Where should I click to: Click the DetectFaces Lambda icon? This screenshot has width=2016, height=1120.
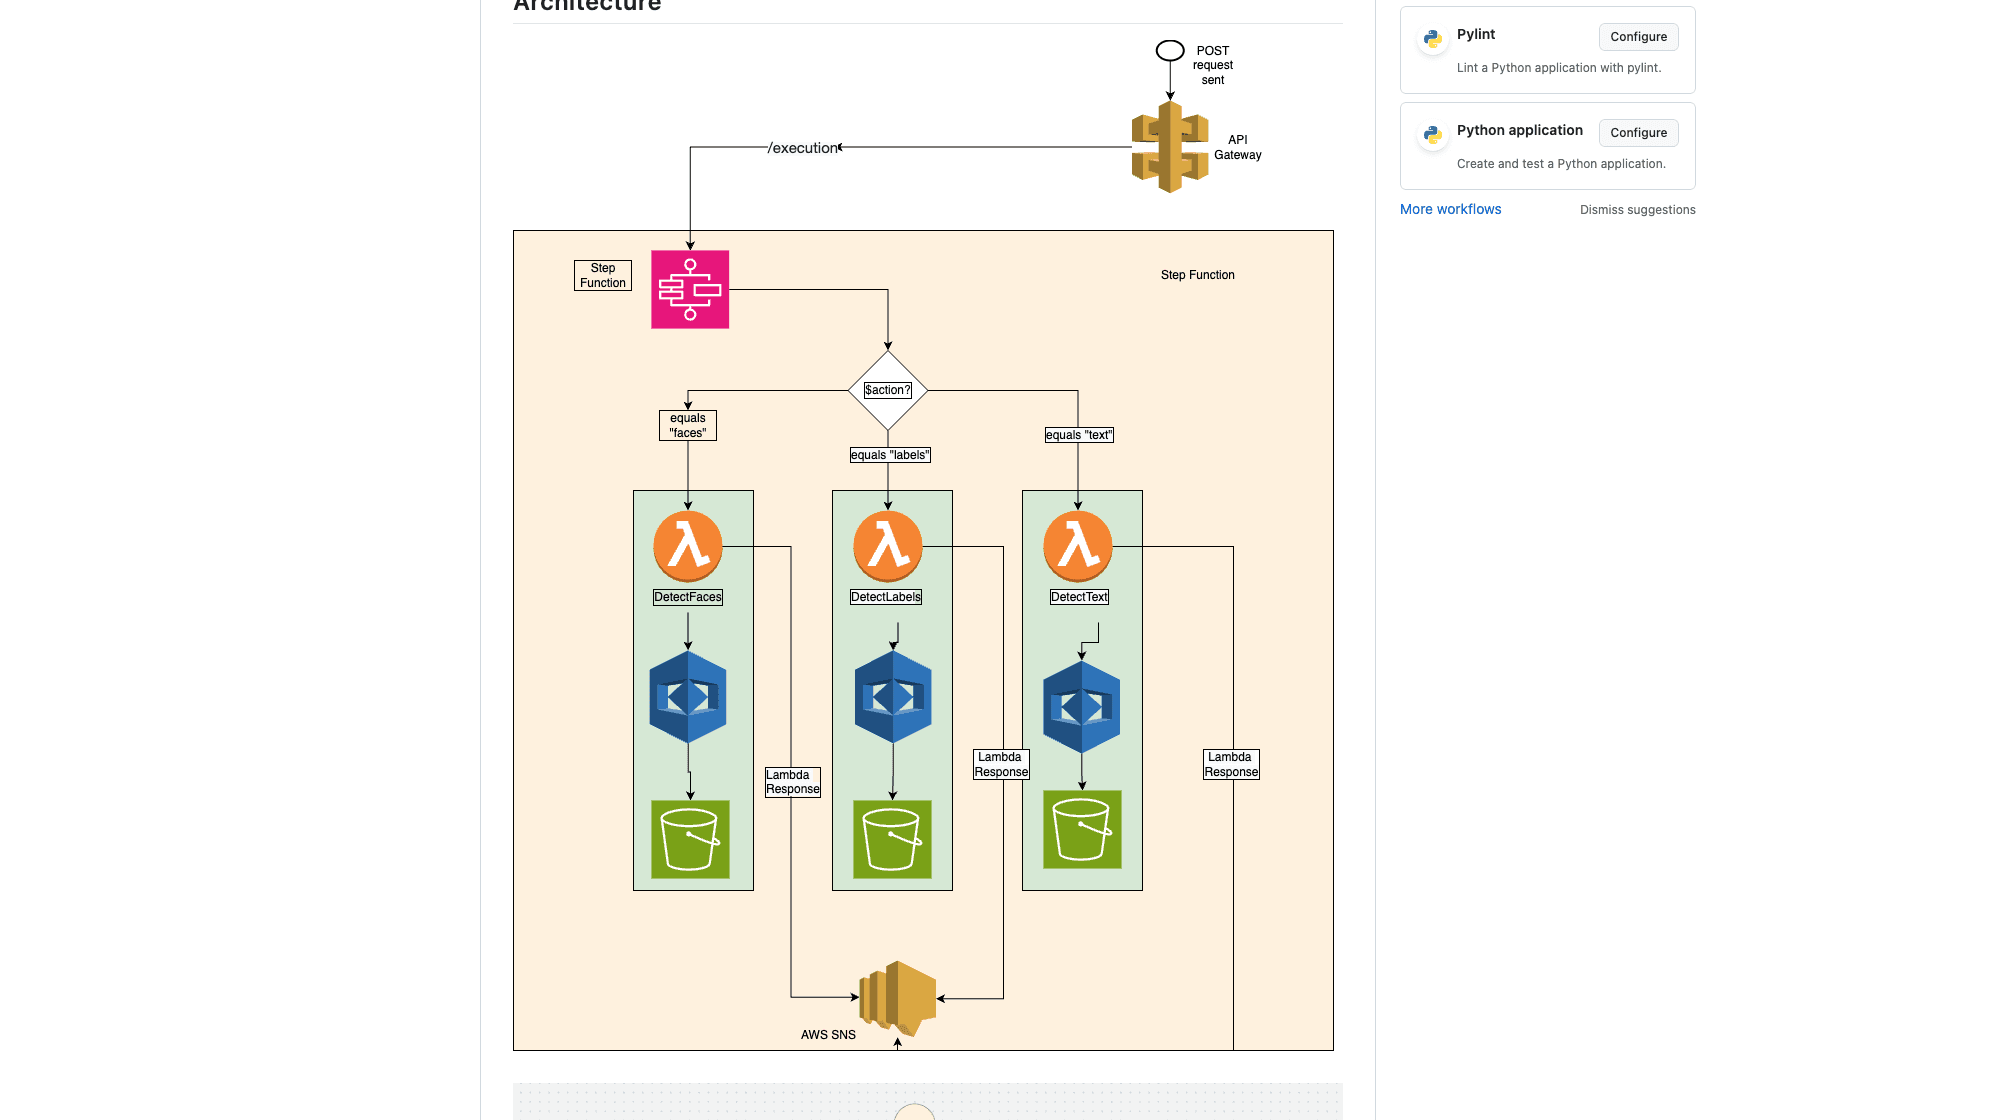(x=688, y=546)
